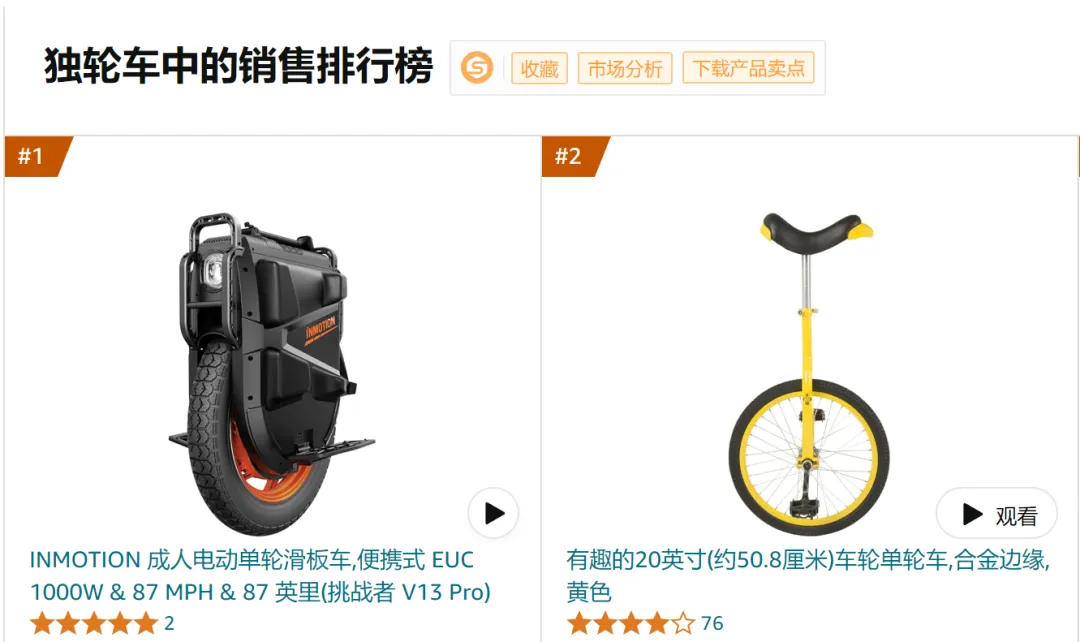
Task: Click the five-star rating of INMOTION product
Action: 94,623
